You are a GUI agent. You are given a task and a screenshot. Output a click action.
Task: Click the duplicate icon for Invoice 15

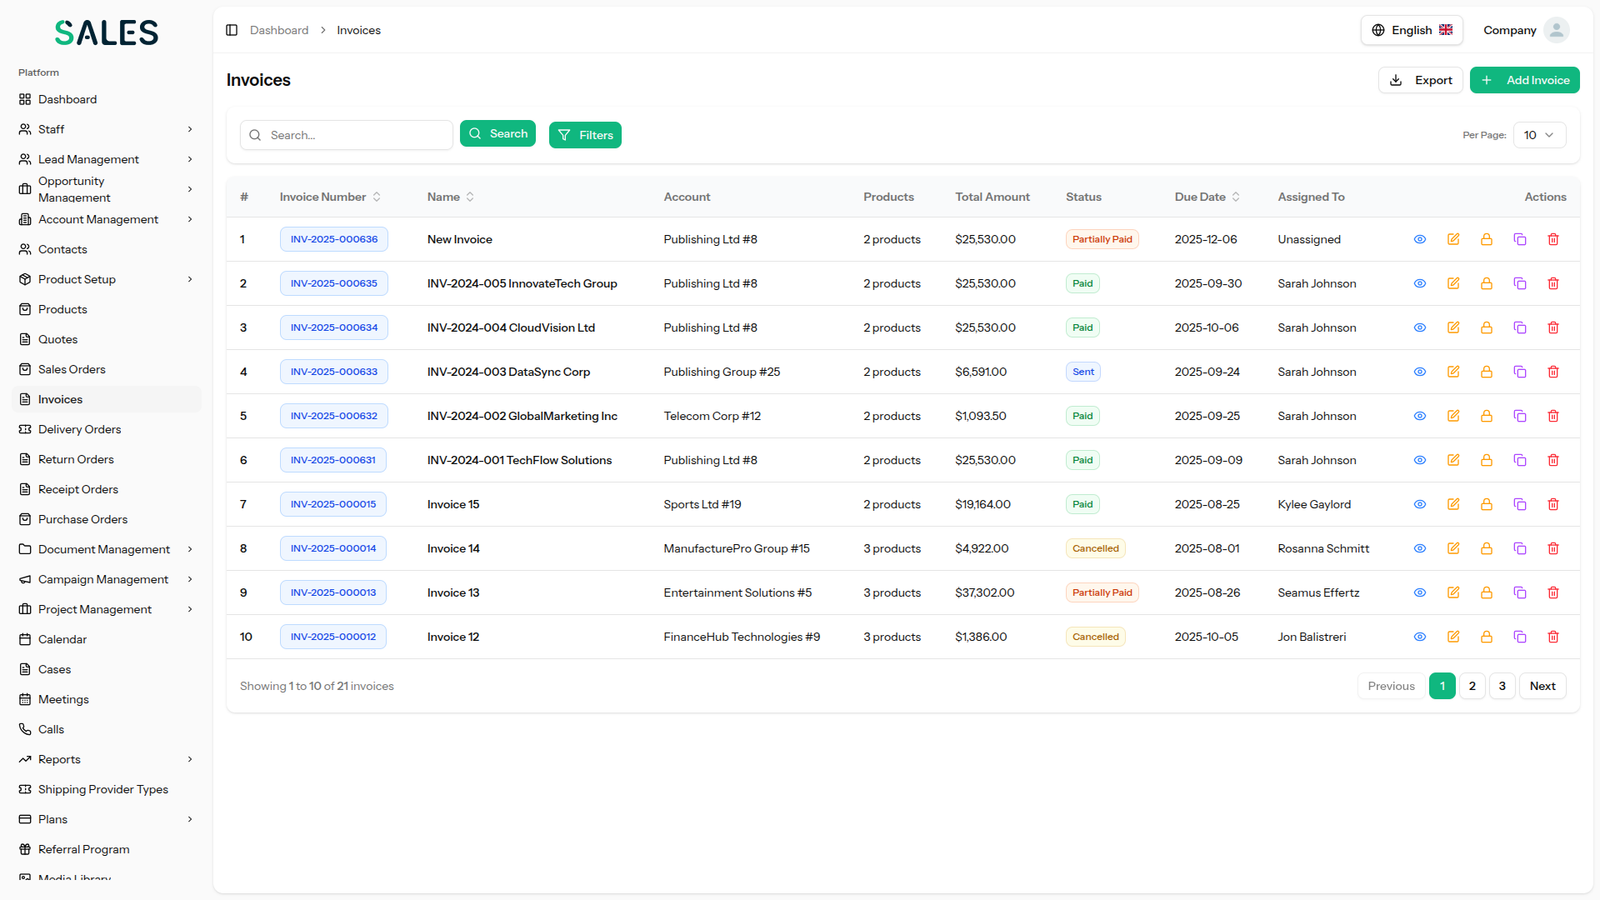tap(1520, 504)
